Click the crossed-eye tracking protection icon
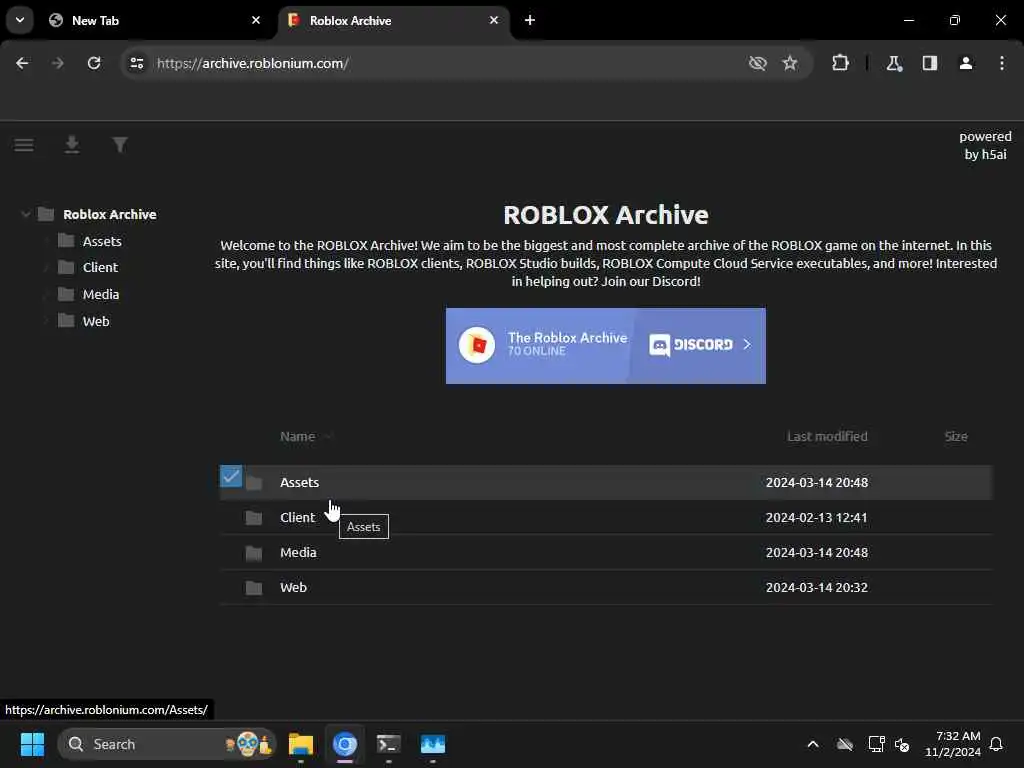 [758, 63]
